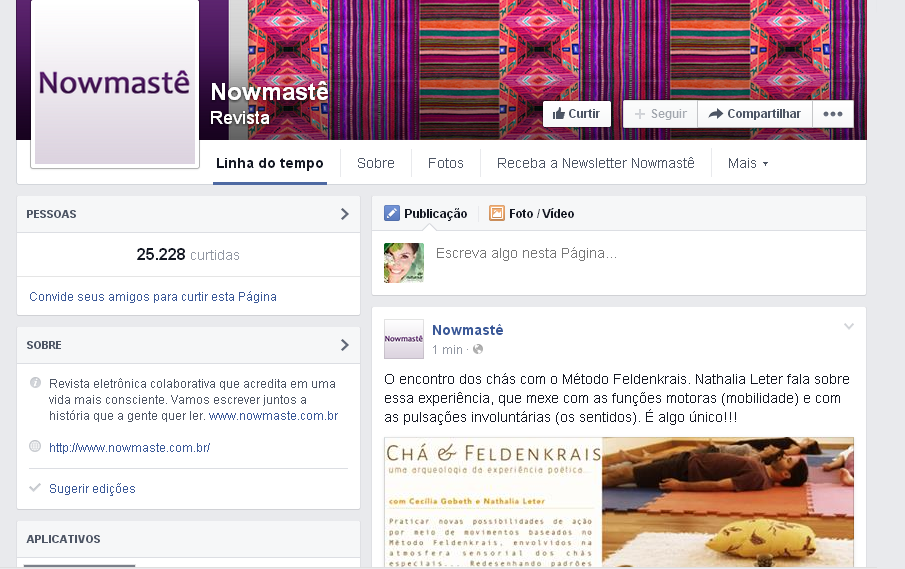Open the Chá & Feldenkrais post image

pos(619,502)
